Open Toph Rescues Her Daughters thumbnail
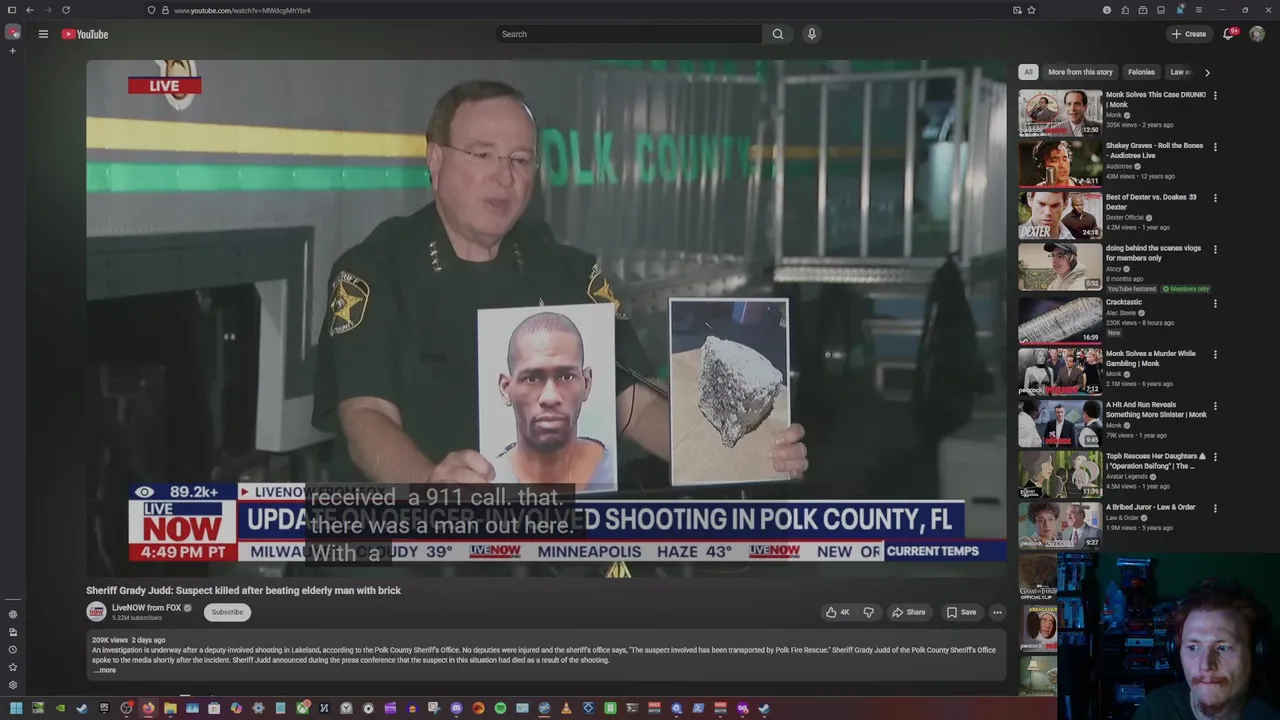Viewport: 1280px width, 720px height. 1060,474
